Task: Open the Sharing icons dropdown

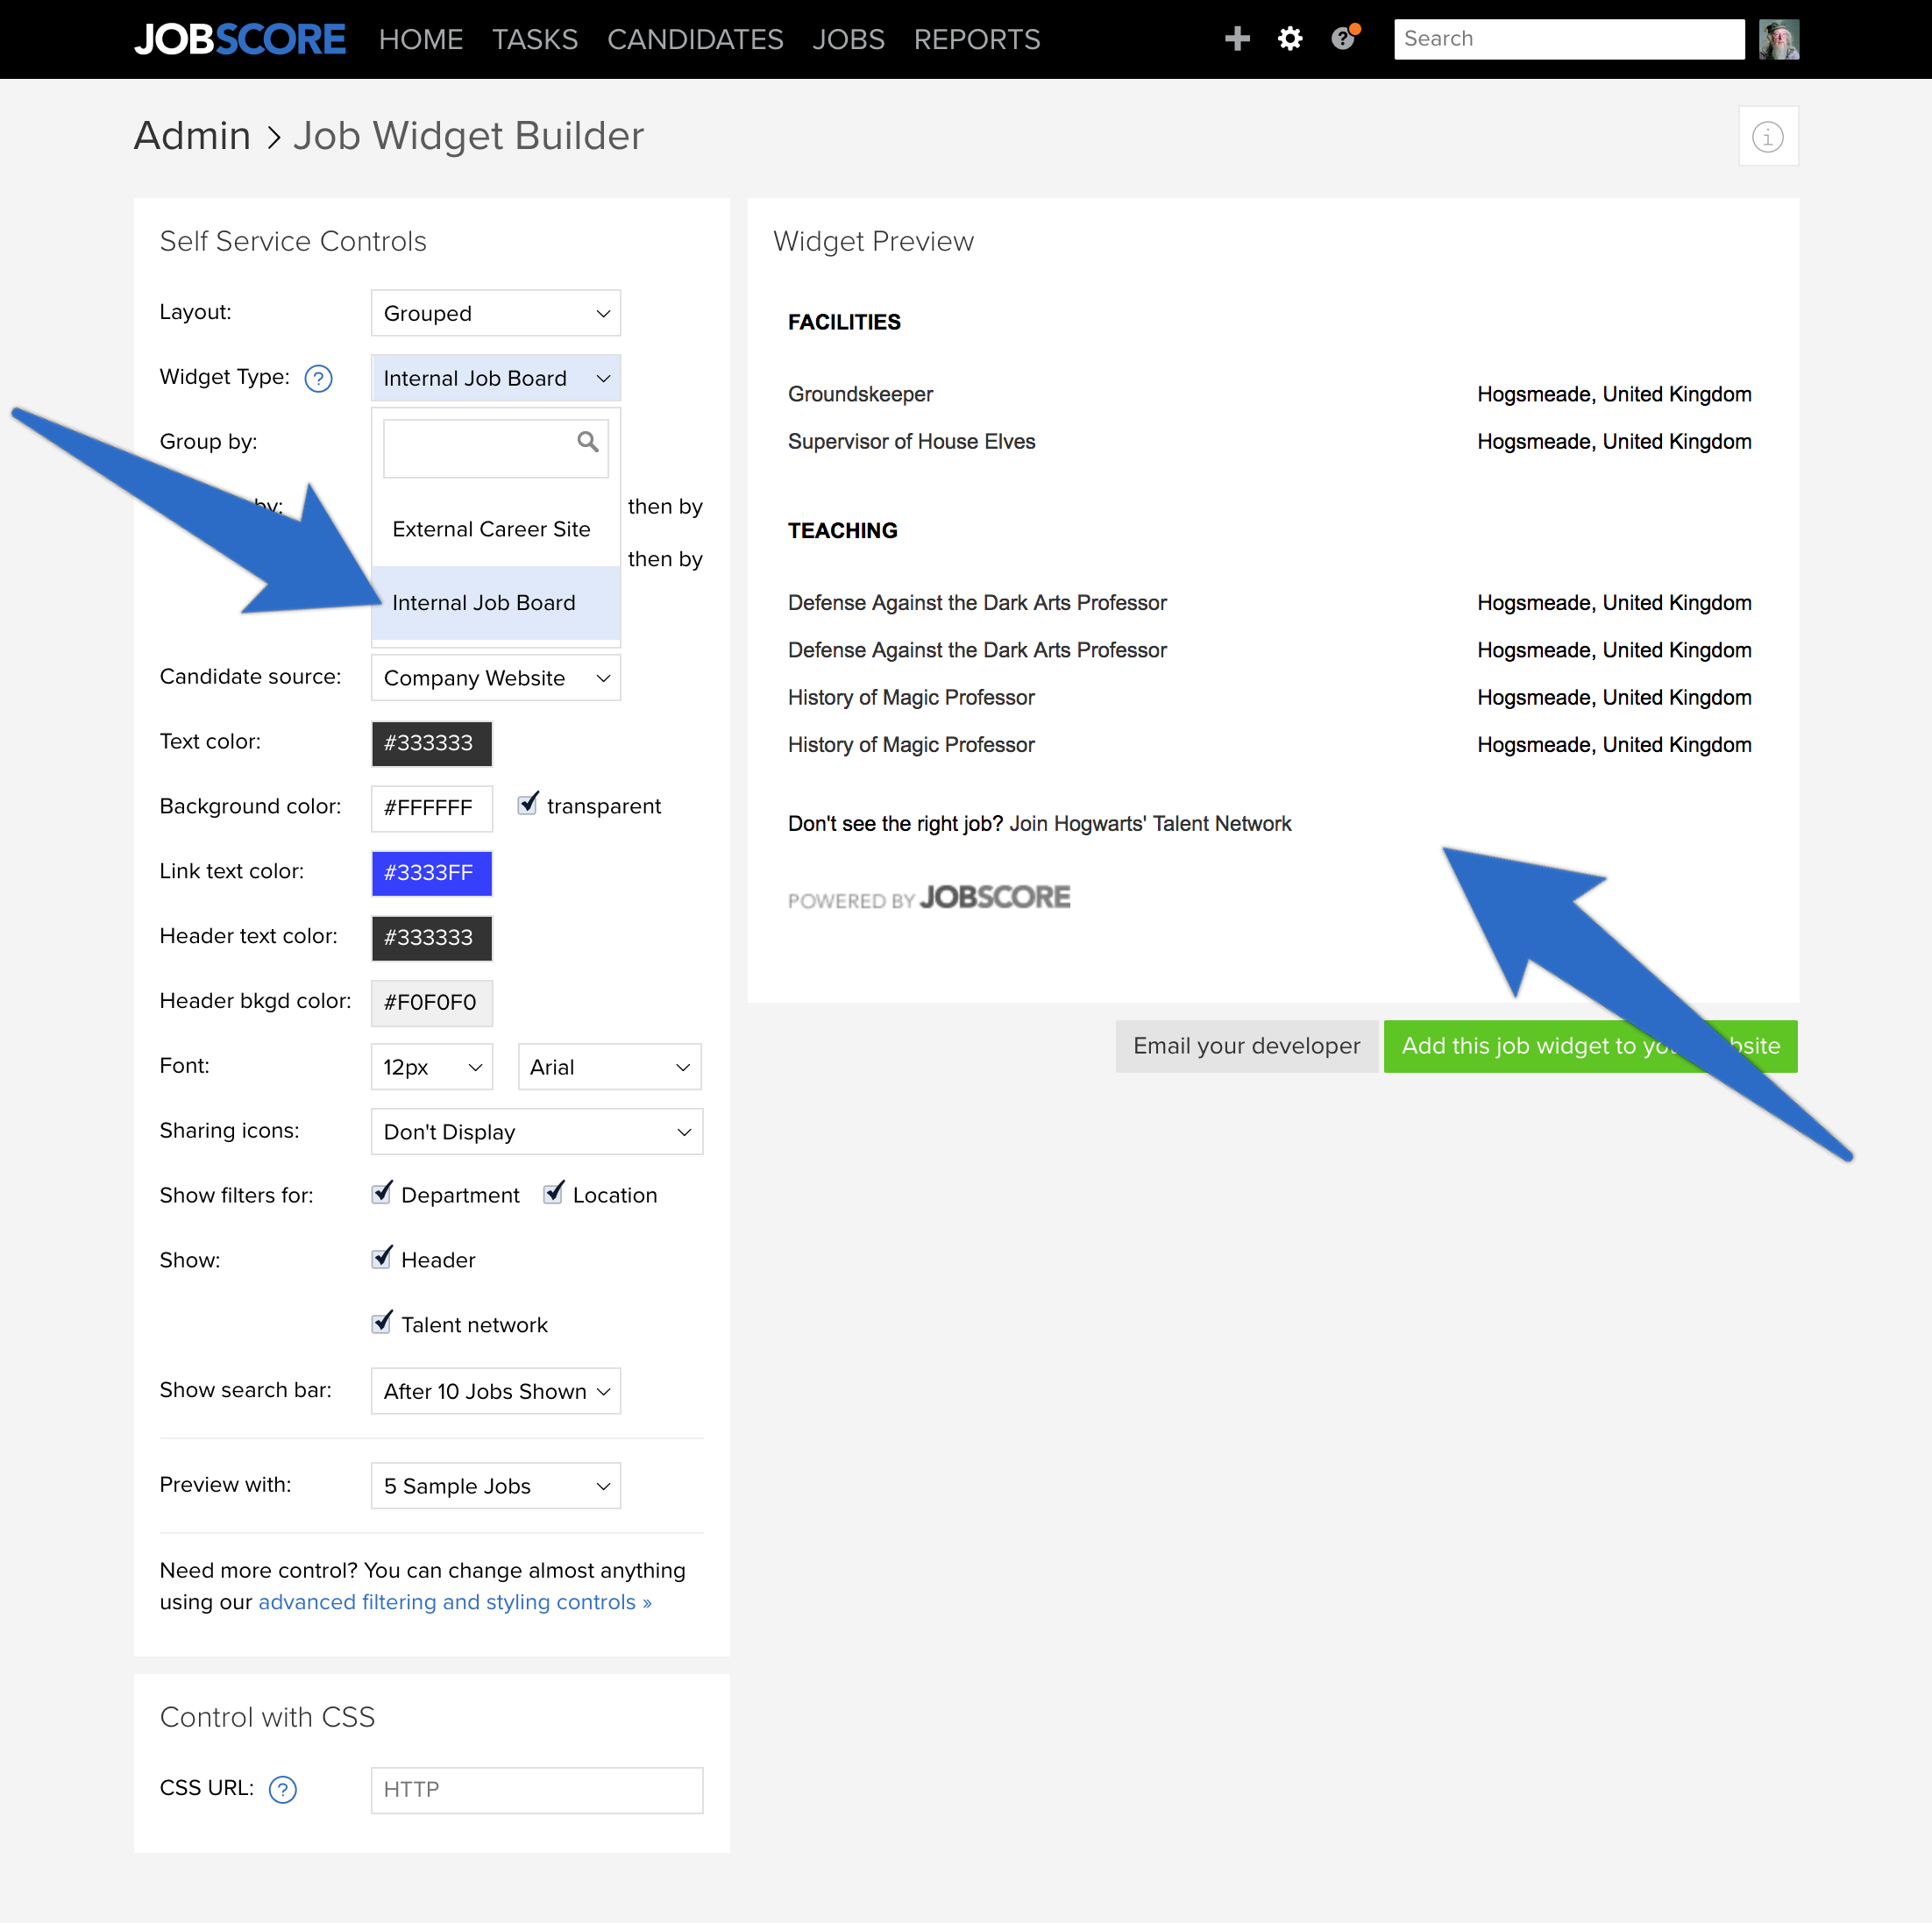Action: coord(537,1131)
